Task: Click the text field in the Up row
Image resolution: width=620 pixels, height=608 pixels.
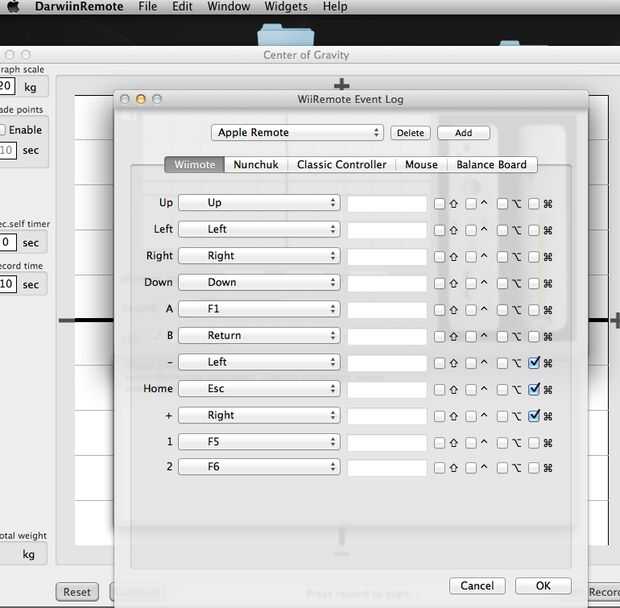Action: 387,204
